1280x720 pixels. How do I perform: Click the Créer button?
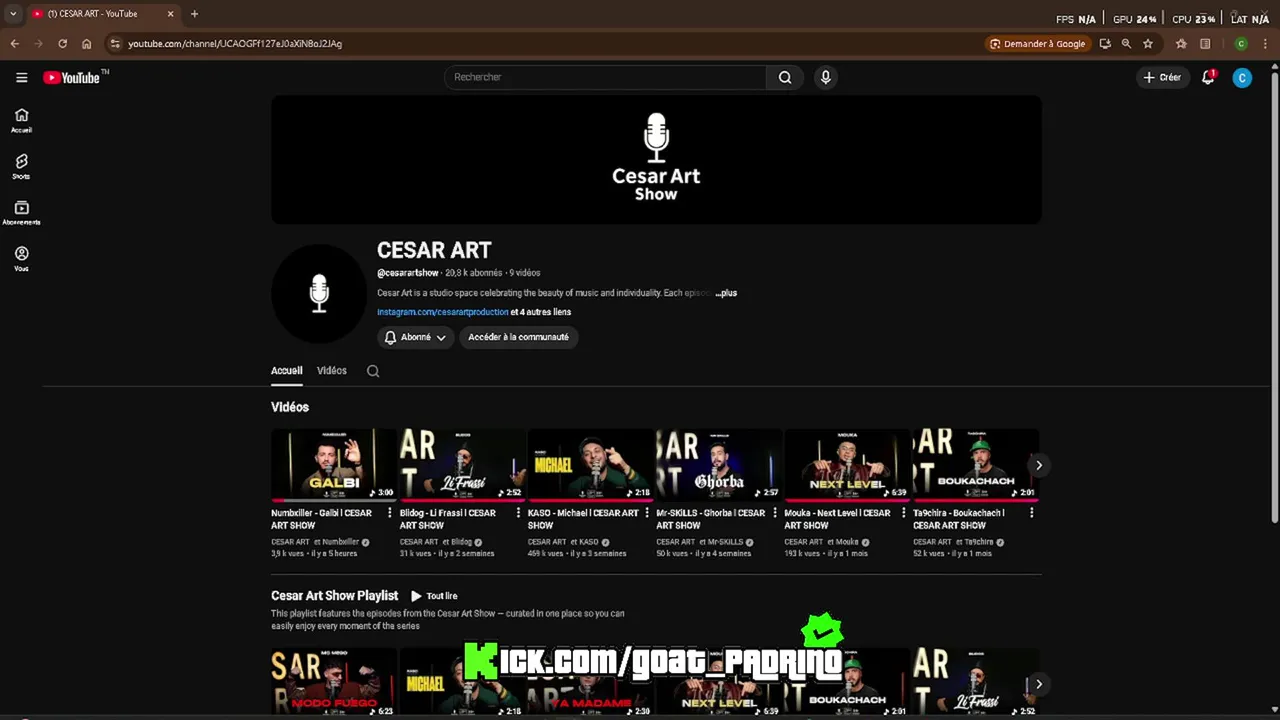[x=1163, y=77]
